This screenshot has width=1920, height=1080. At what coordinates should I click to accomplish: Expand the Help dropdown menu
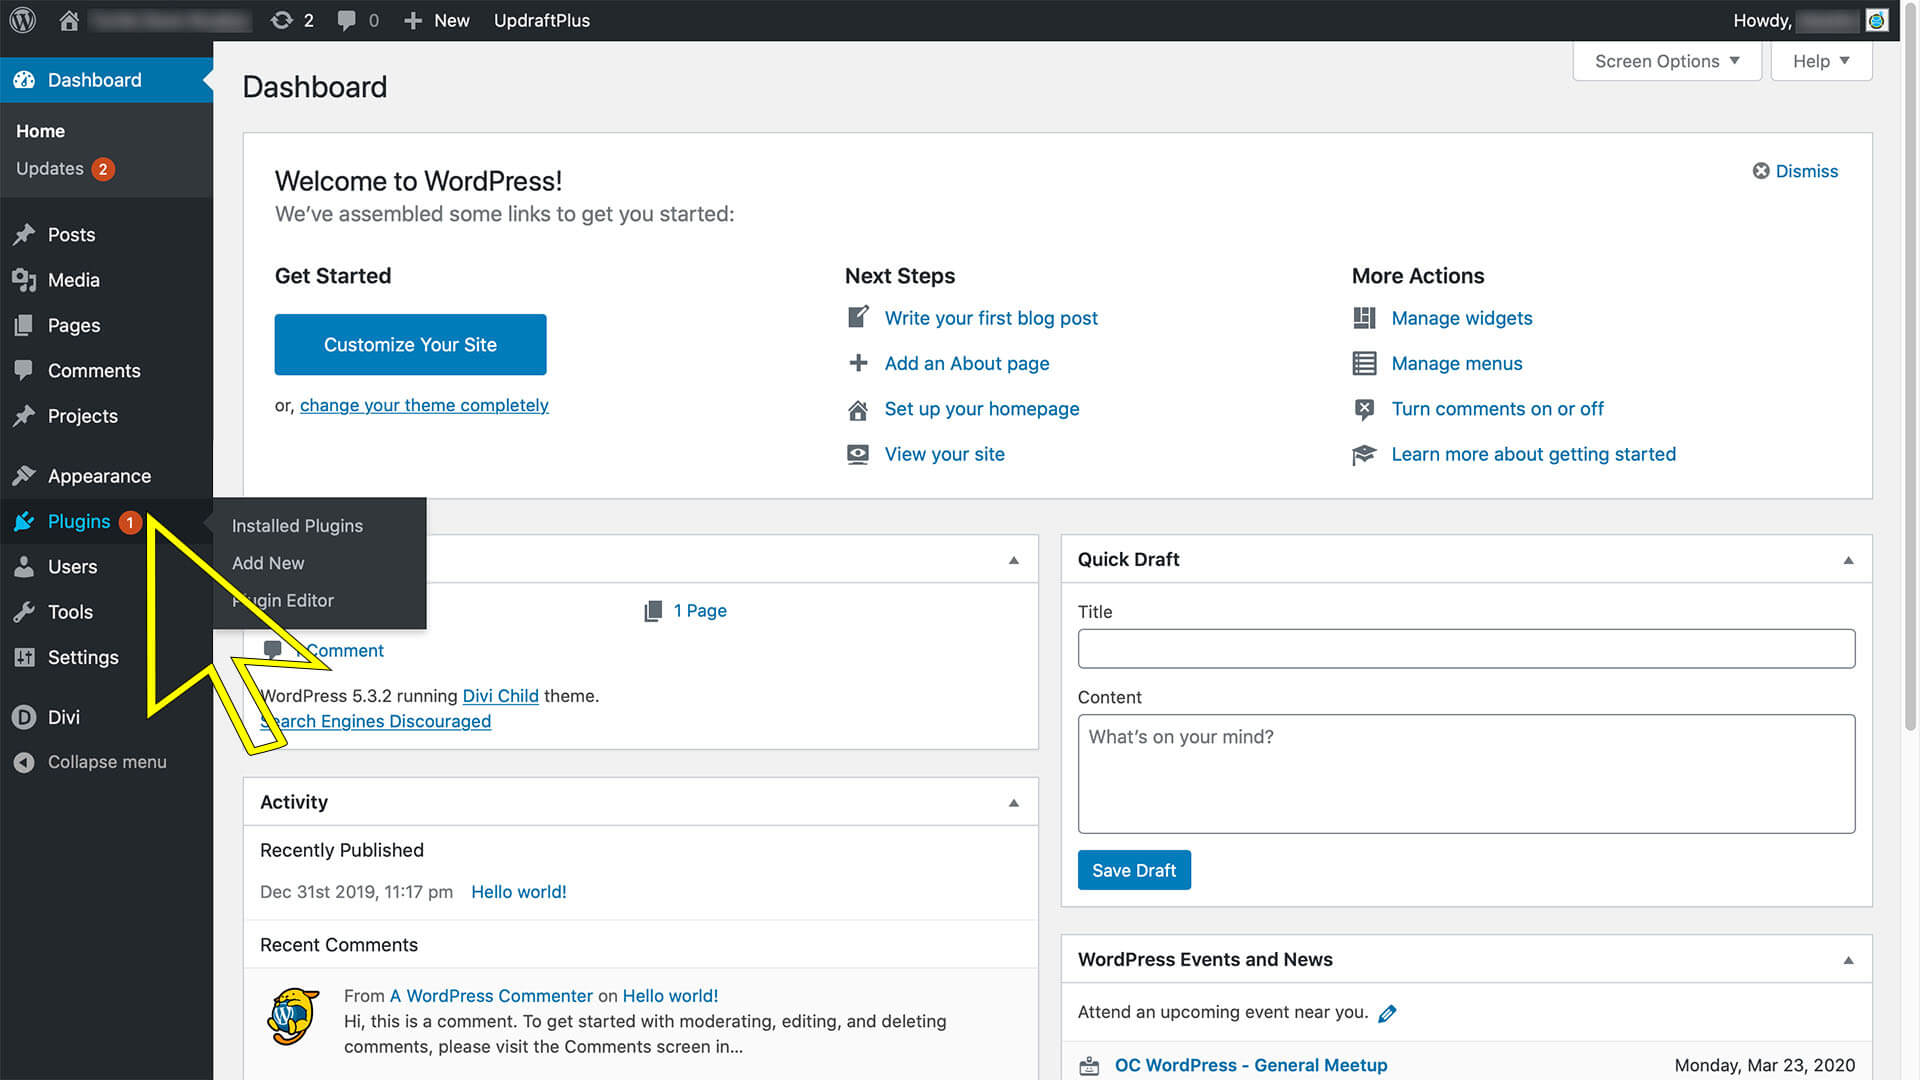tap(1822, 61)
